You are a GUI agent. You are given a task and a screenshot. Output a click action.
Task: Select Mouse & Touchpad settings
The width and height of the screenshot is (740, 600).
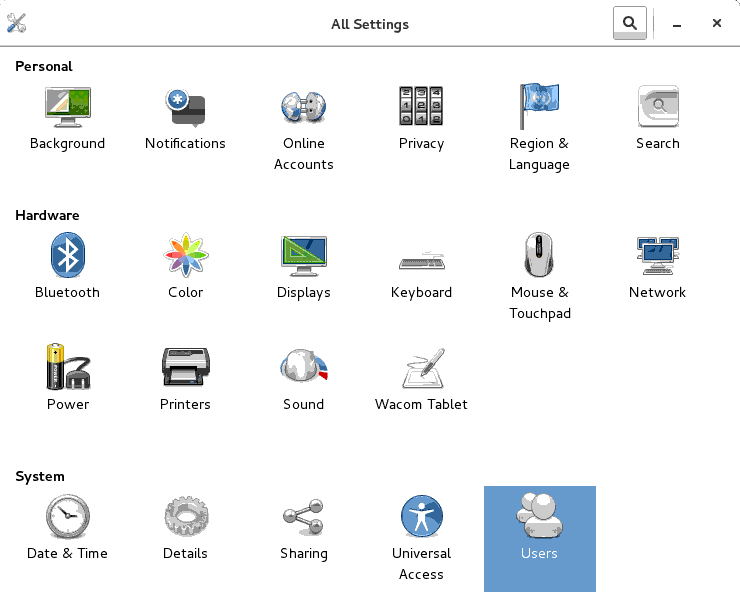pyautogui.click(x=539, y=256)
